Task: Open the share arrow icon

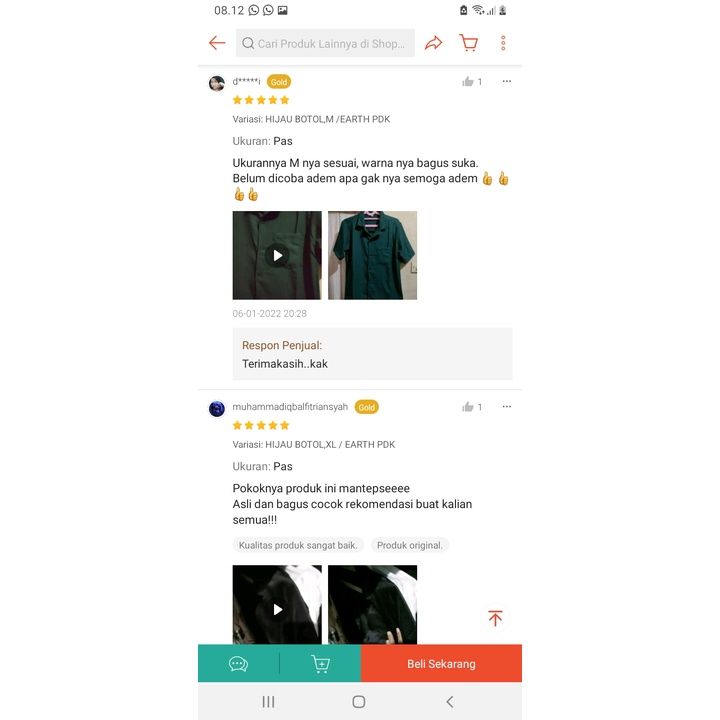Action: point(433,43)
